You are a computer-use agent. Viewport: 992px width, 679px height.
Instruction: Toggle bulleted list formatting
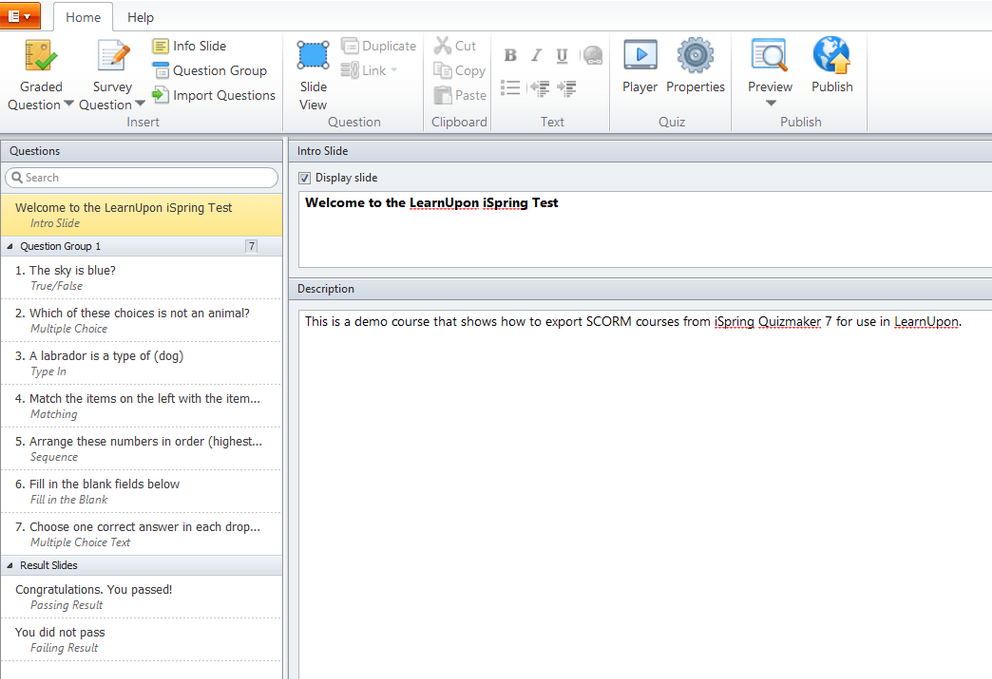(511, 88)
